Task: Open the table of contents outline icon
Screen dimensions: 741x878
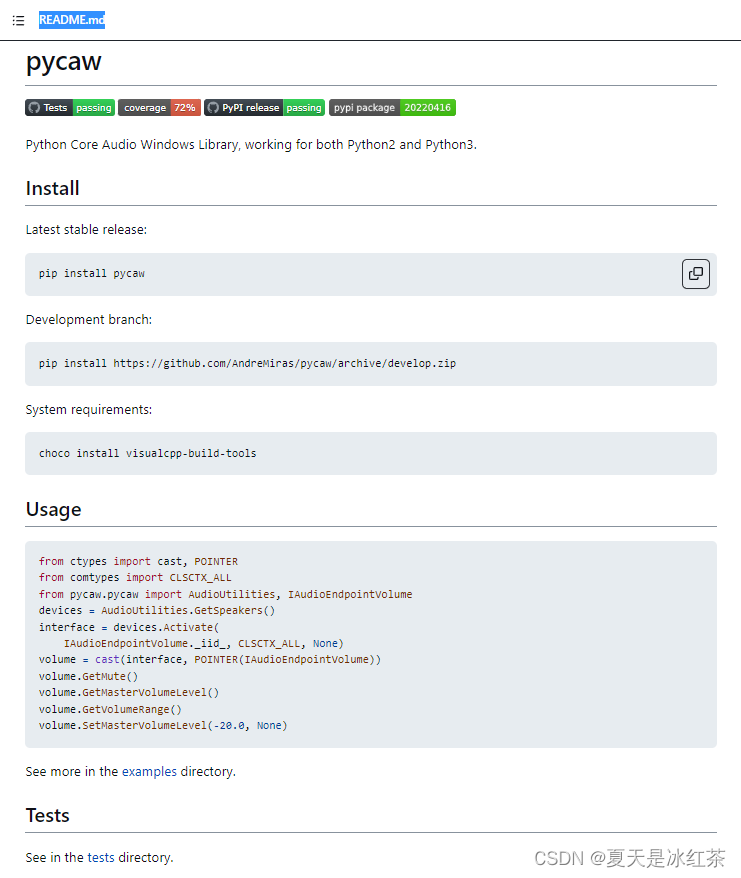Action: (x=18, y=21)
